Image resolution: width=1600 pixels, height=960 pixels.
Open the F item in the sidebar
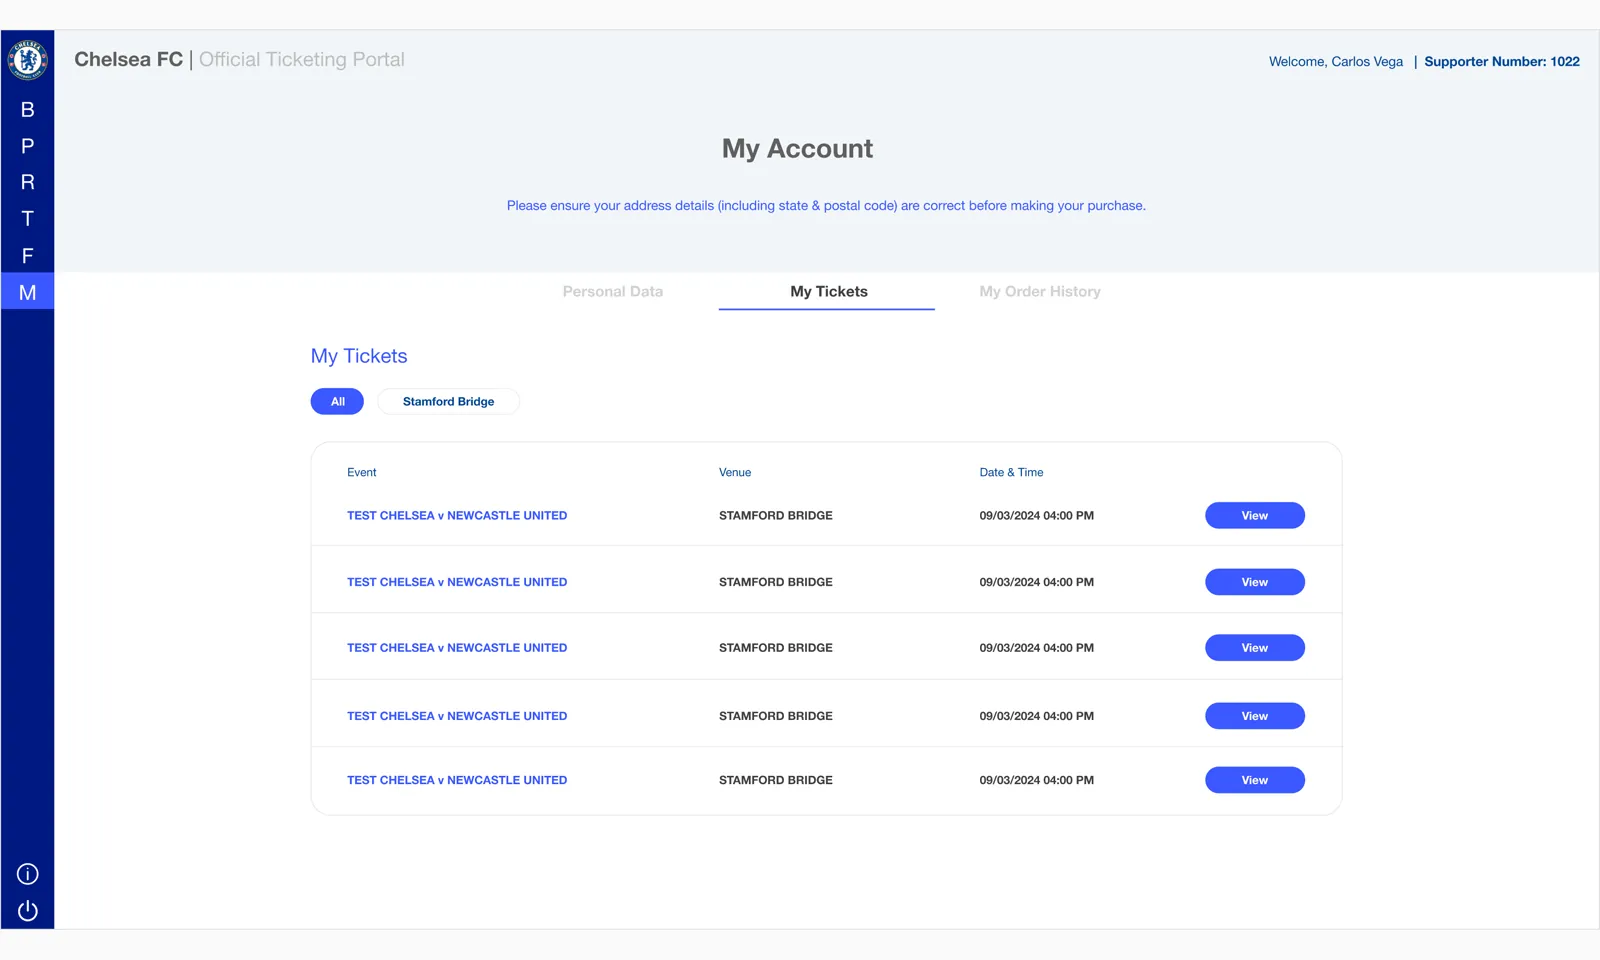tap(28, 256)
